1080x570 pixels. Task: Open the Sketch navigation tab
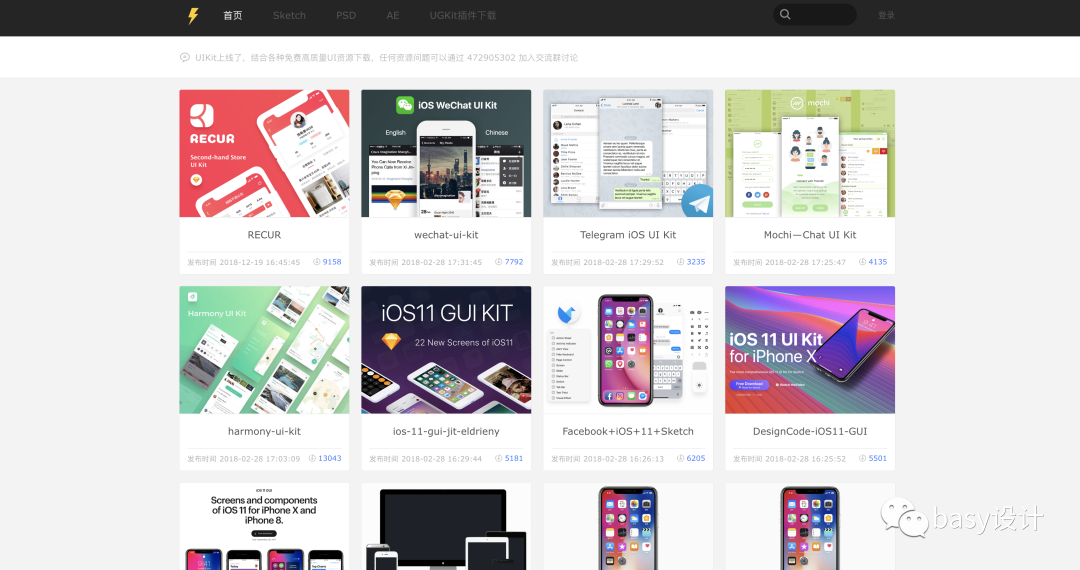click(289, 15)
